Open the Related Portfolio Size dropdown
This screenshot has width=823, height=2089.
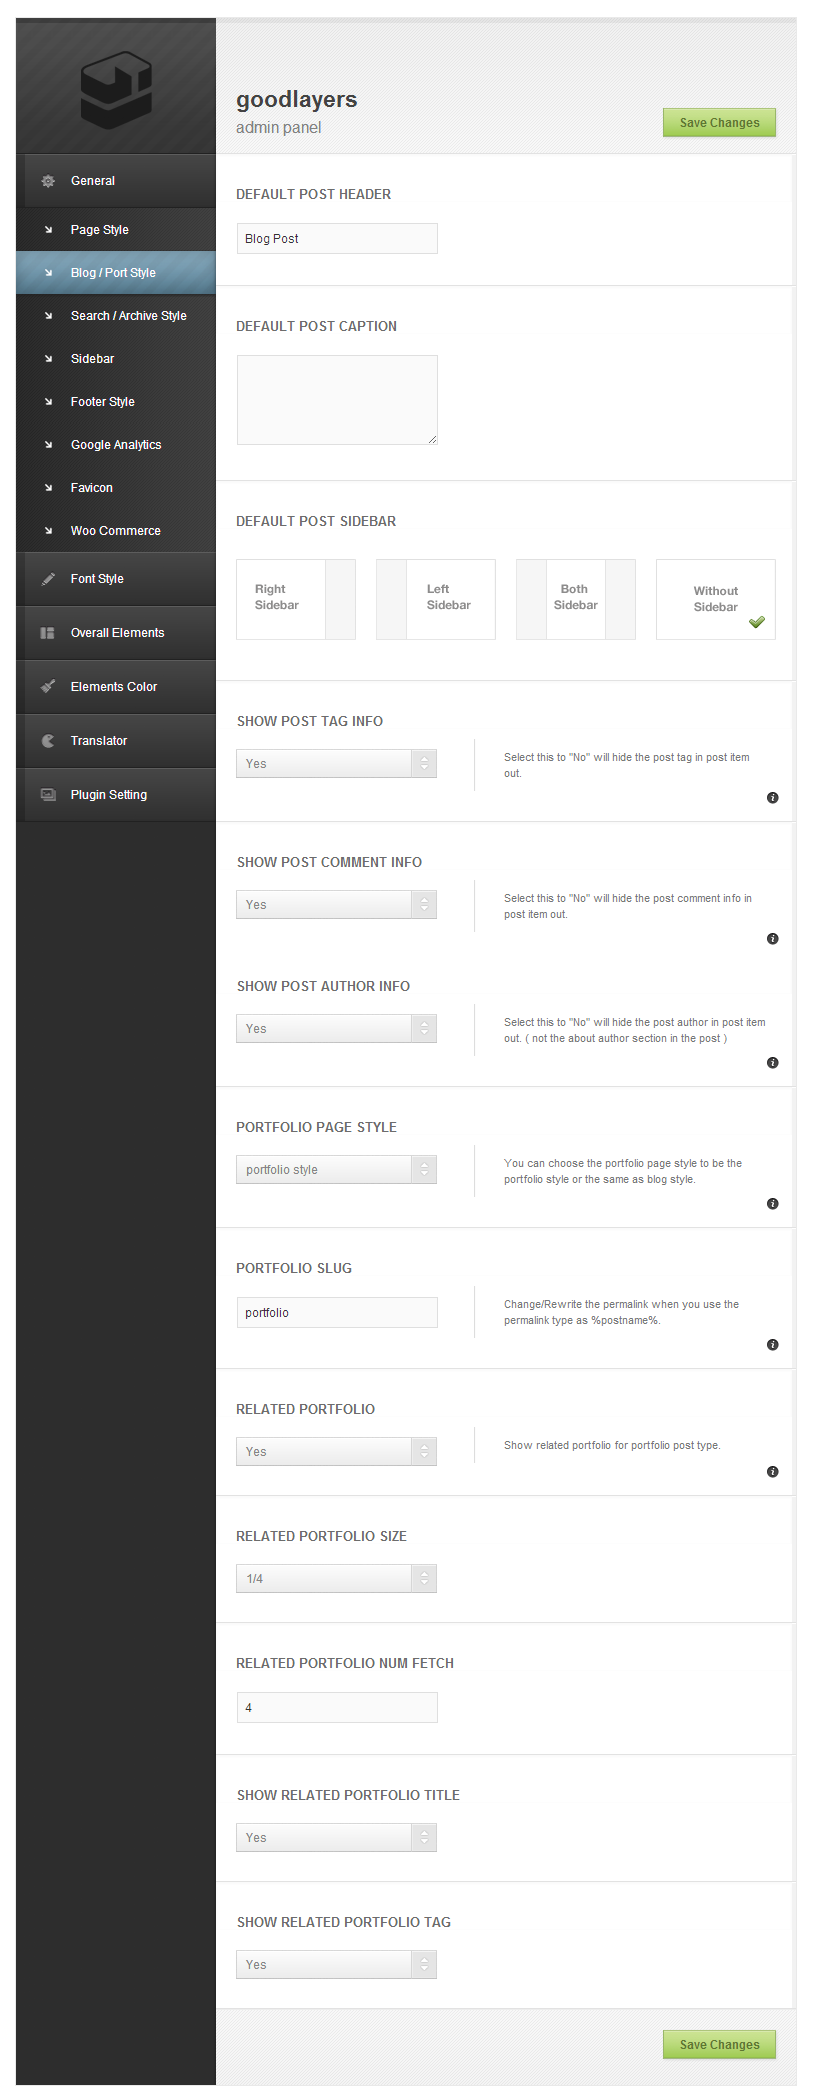click(x=336, y=1579)
